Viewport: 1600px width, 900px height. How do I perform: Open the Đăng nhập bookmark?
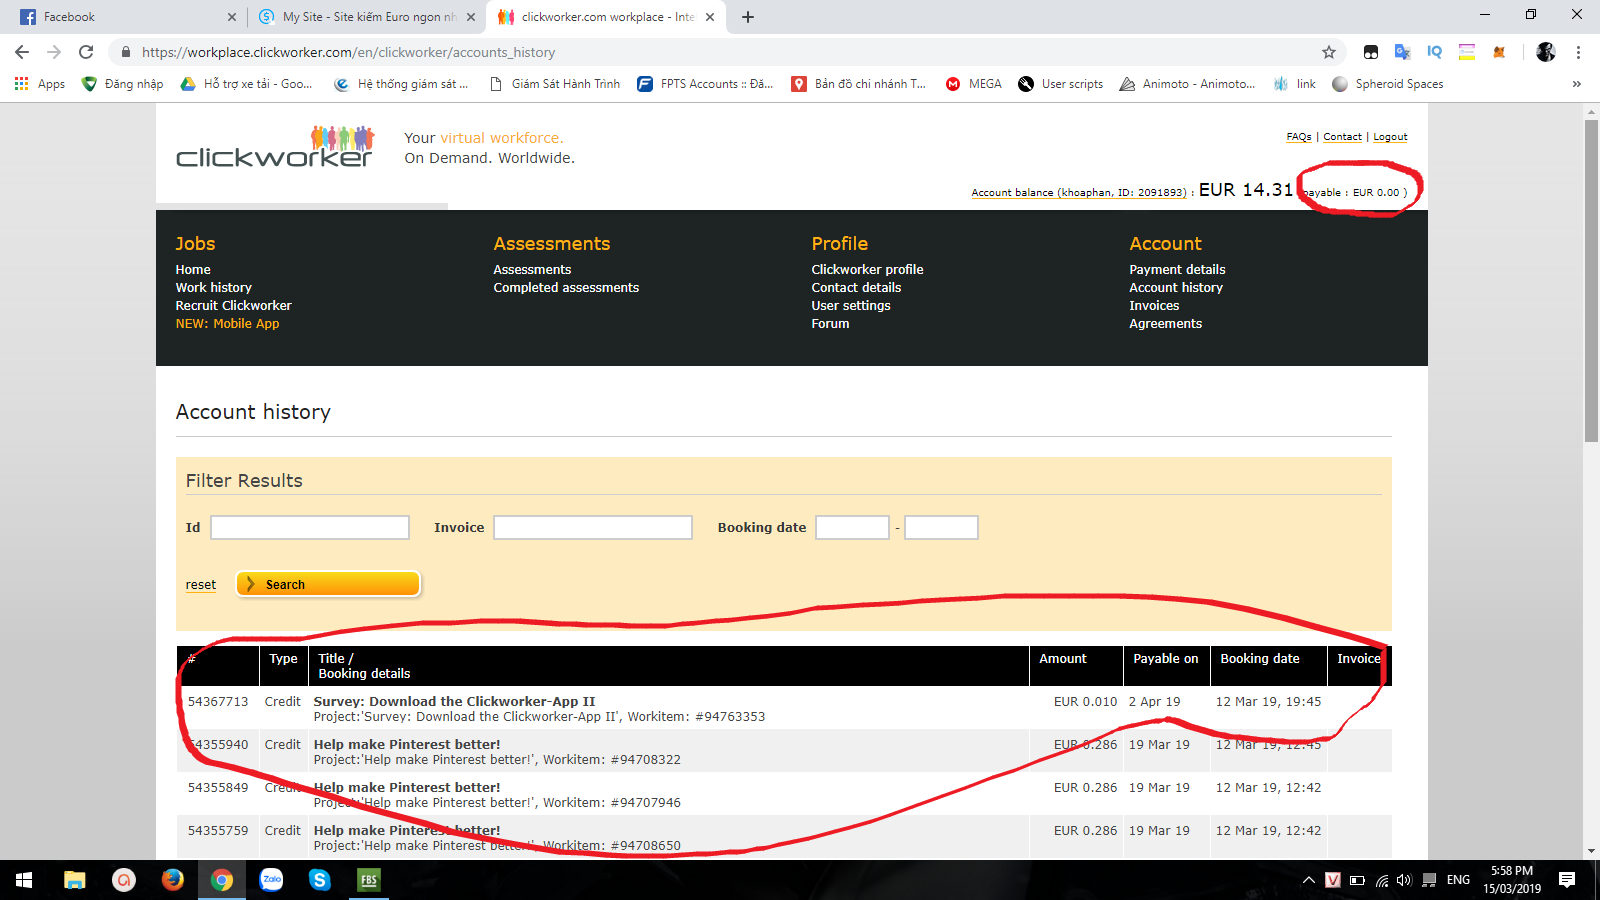(x=122, y=84)
